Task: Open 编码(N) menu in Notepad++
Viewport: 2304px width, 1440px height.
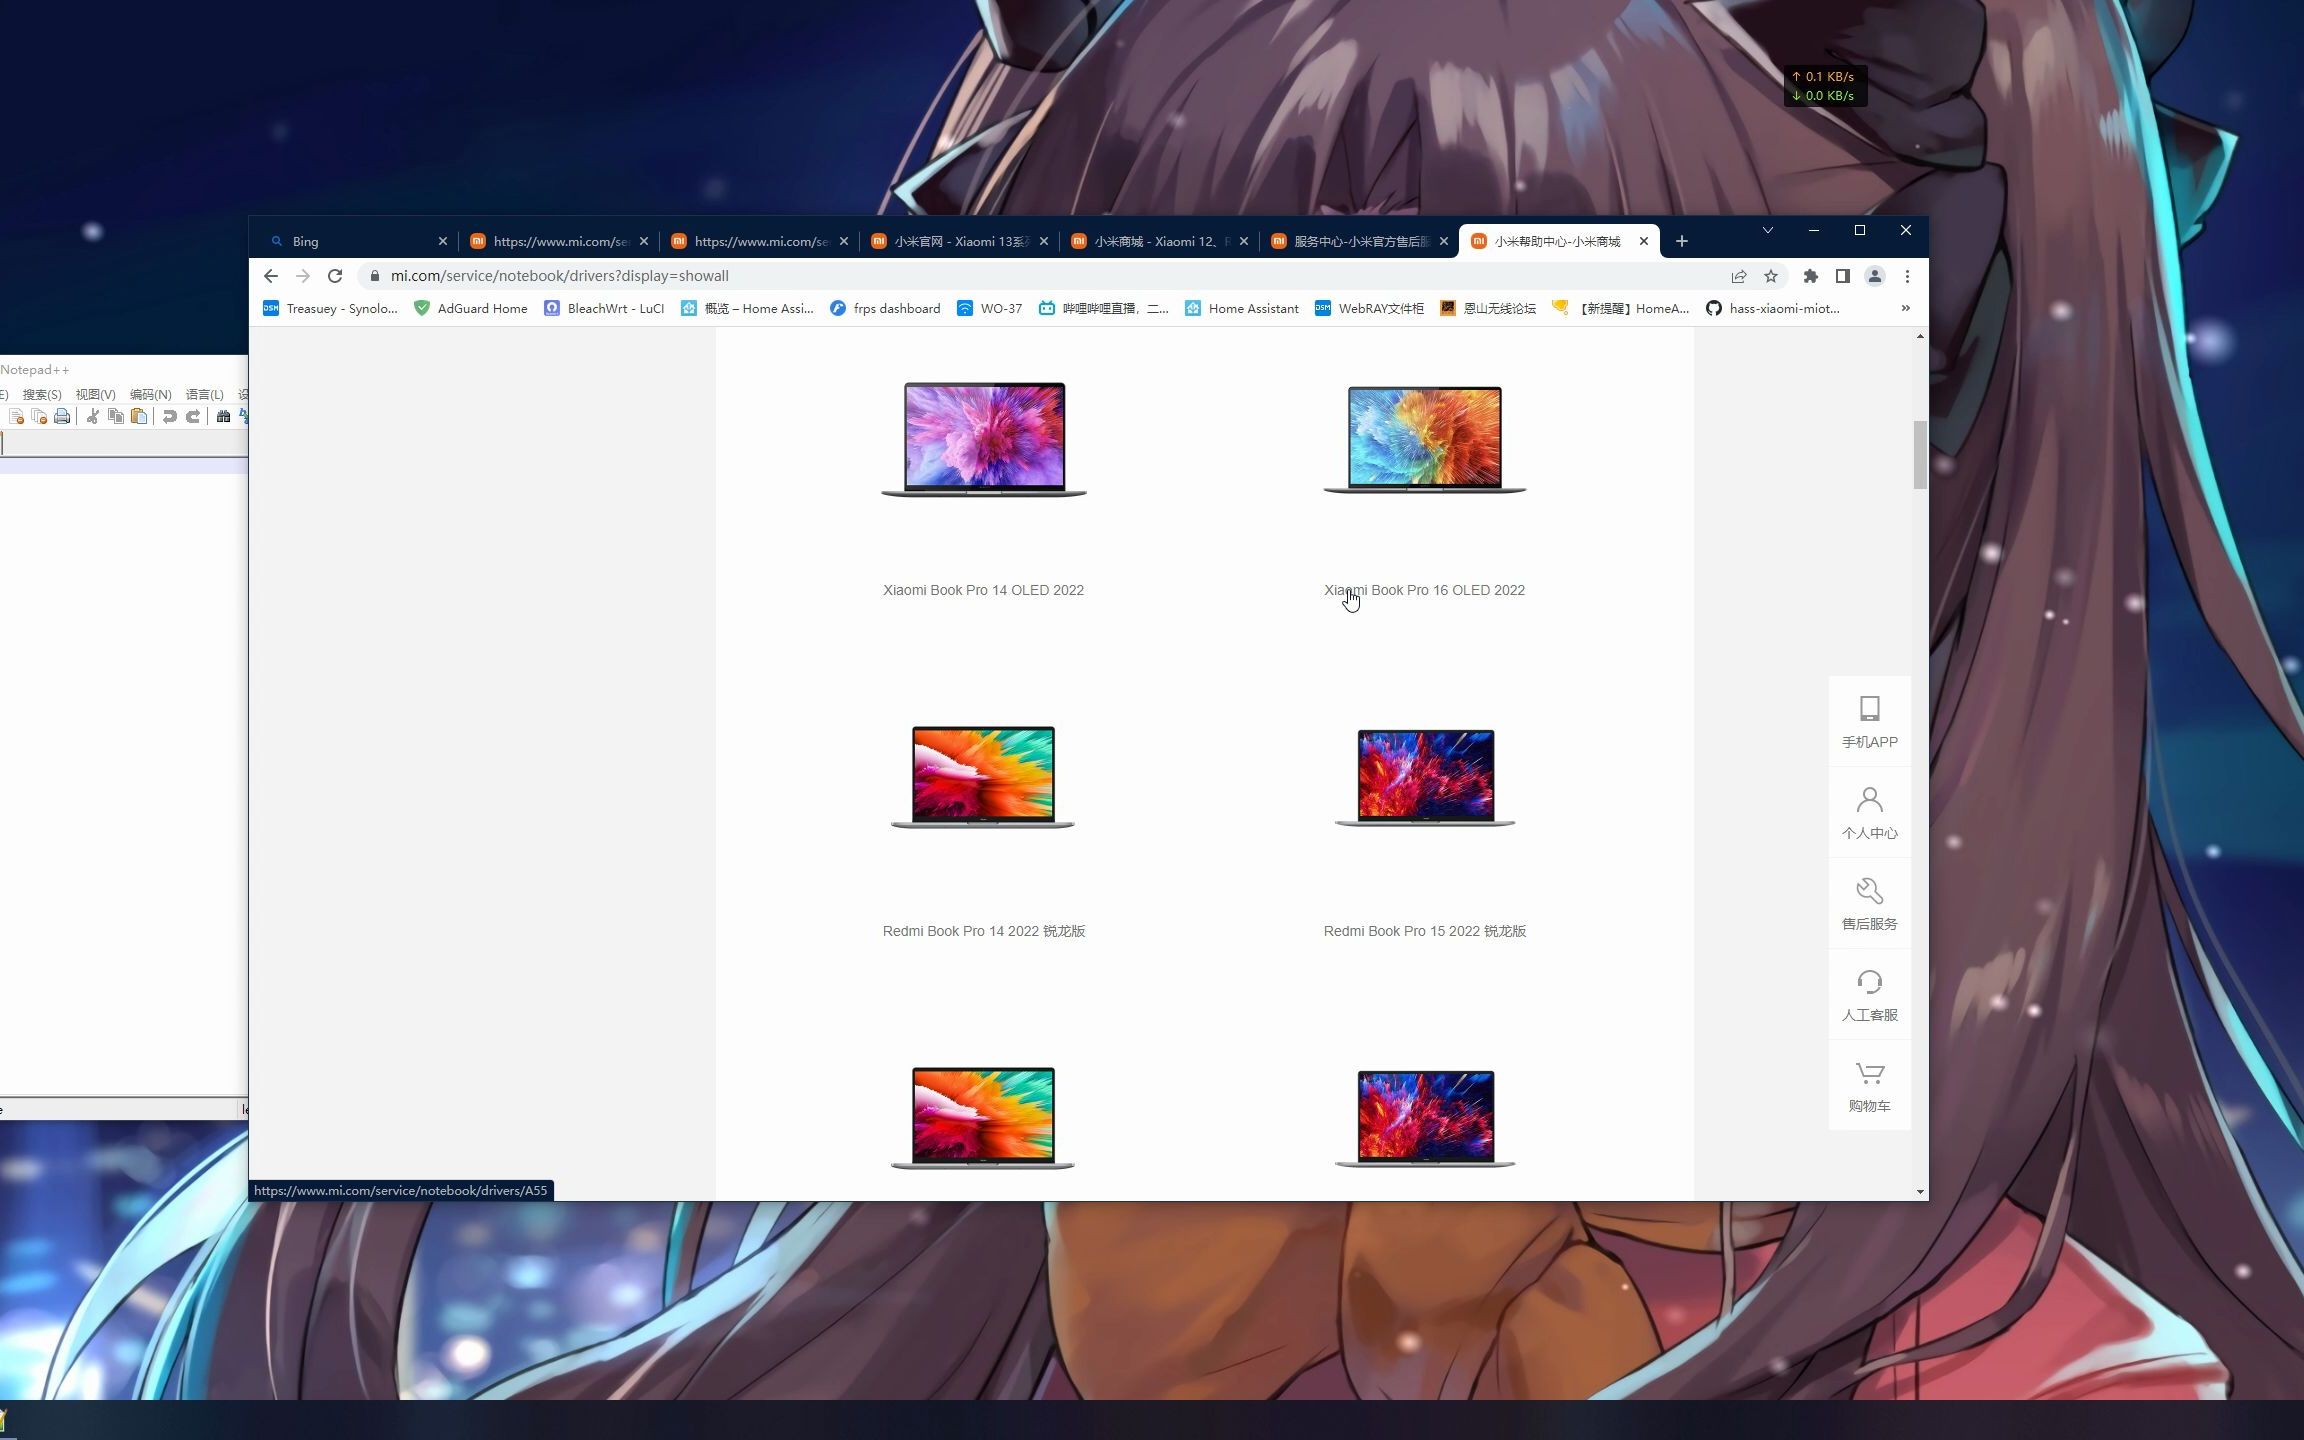Action: [150, 395]
